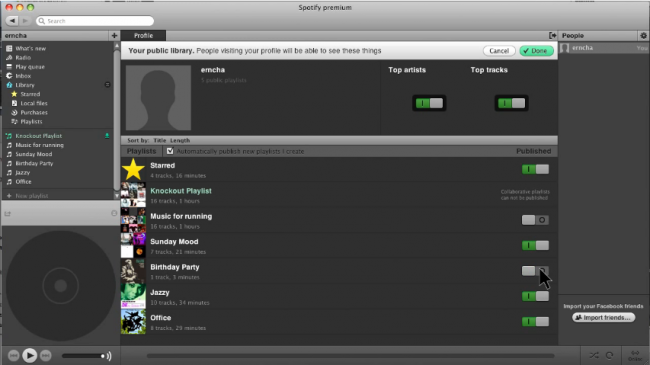Open Radio from the sidebar

[x=23, y=58]
